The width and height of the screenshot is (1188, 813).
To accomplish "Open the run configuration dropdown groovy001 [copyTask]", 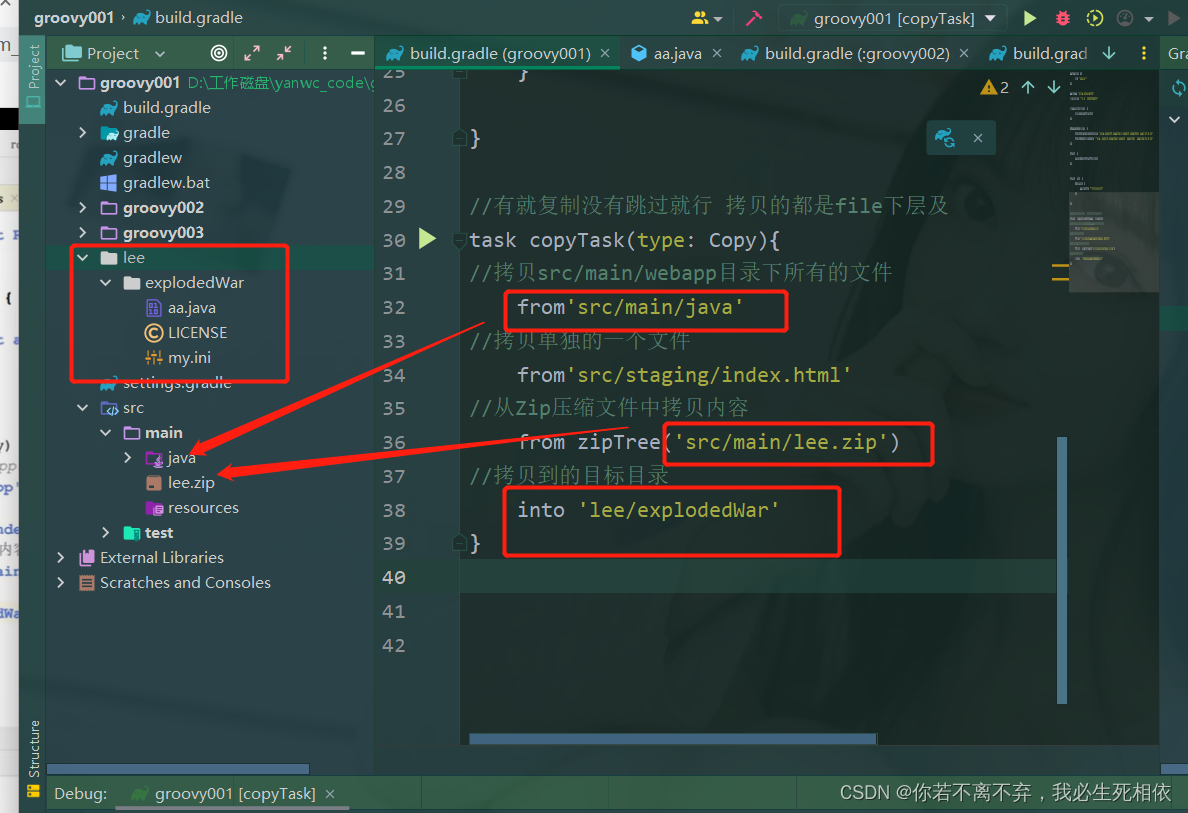I will pos(893,18).
